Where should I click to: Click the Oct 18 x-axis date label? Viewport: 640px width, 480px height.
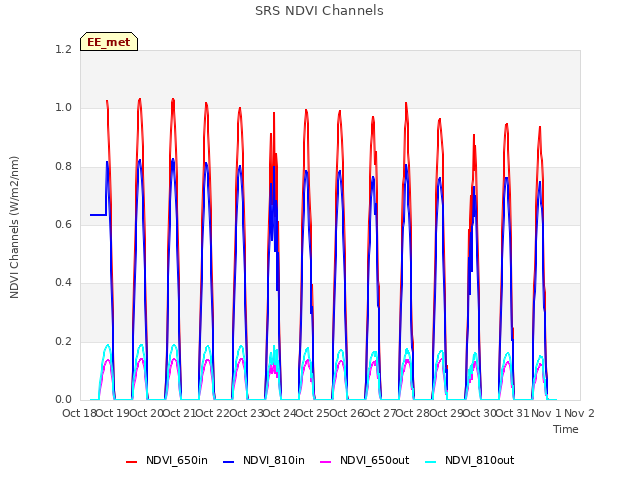pyautogui.click(x=79, y=413)
